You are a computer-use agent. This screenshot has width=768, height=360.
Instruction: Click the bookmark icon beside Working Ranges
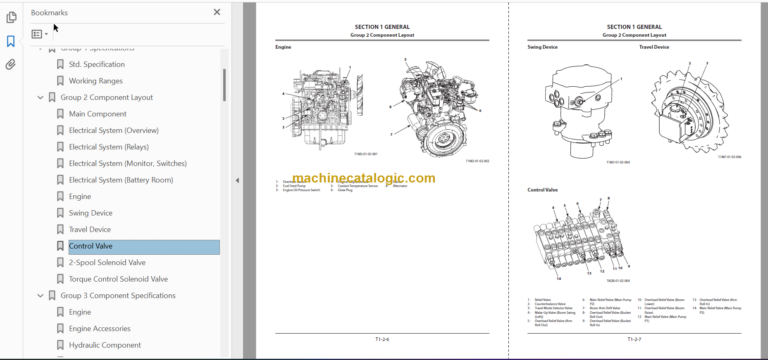[x=60, y=81]
